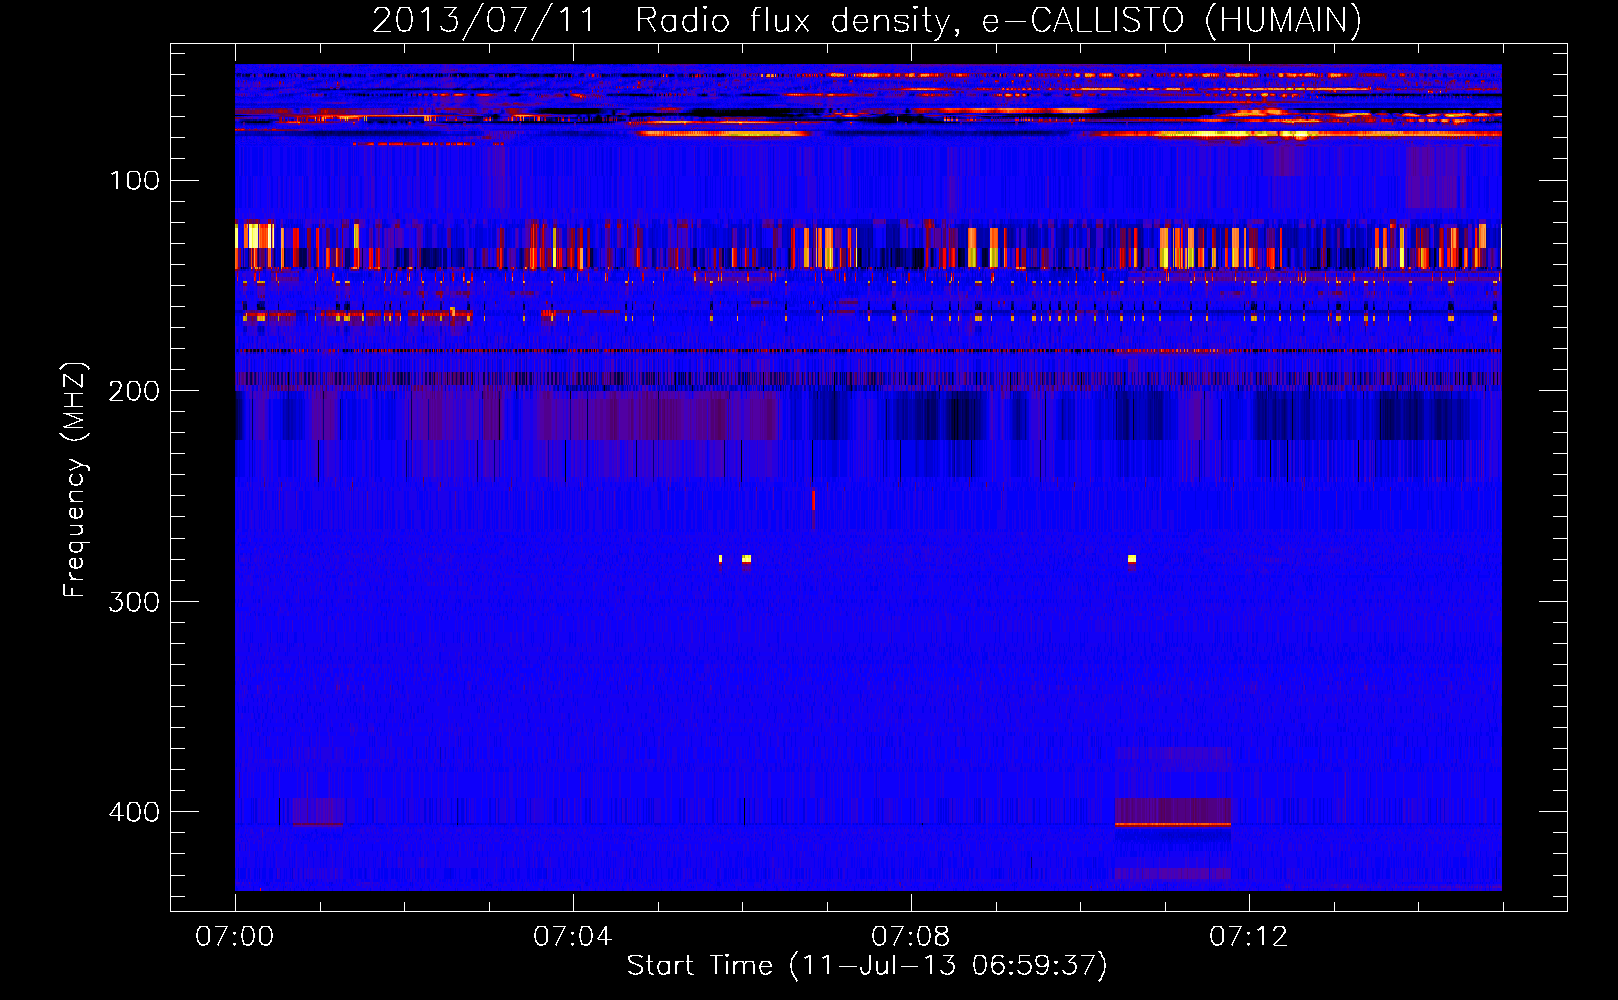Select the 300 frequency tick label

point(135,601)
